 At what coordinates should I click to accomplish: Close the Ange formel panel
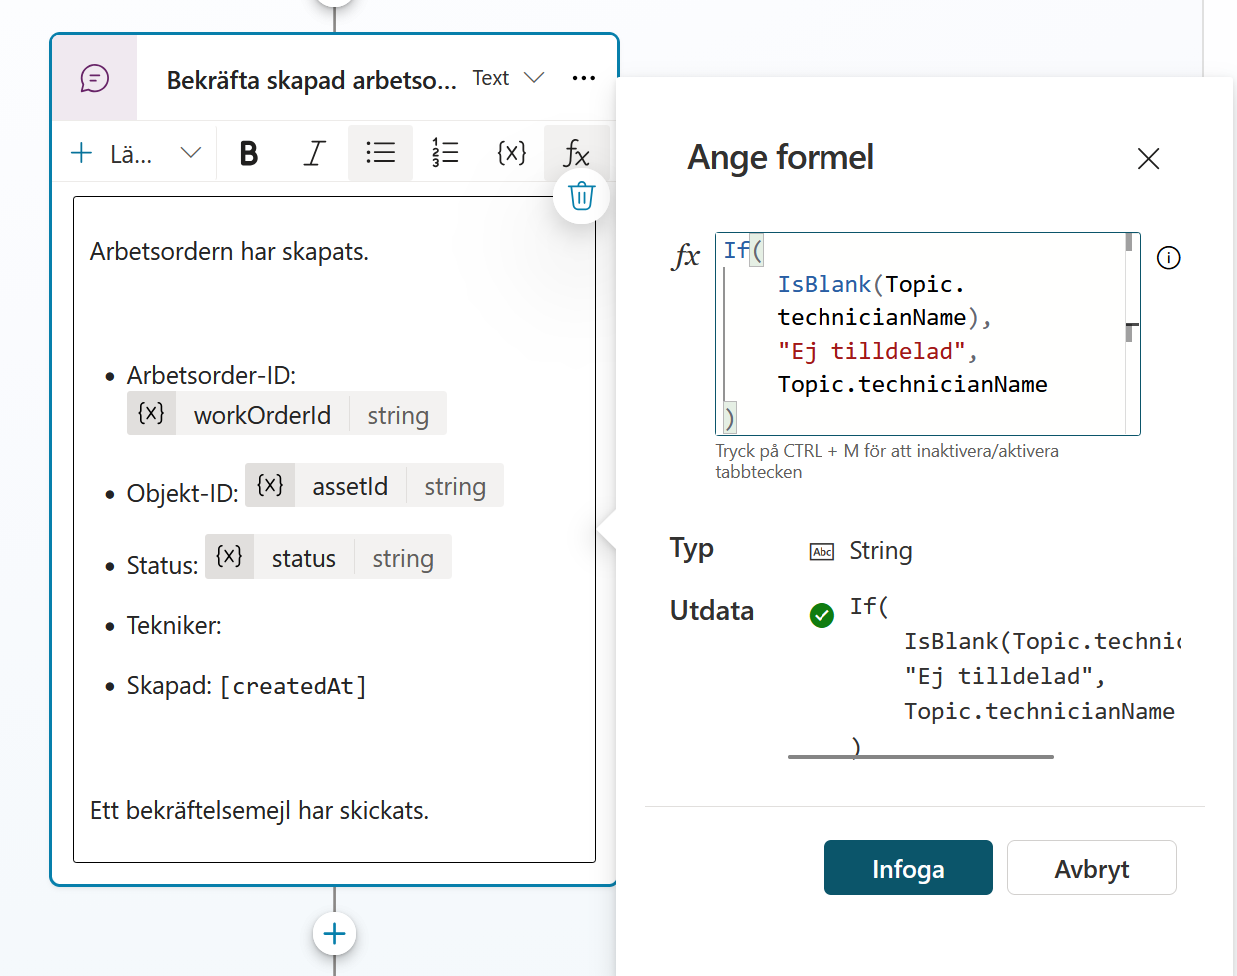click(1148, 158)
